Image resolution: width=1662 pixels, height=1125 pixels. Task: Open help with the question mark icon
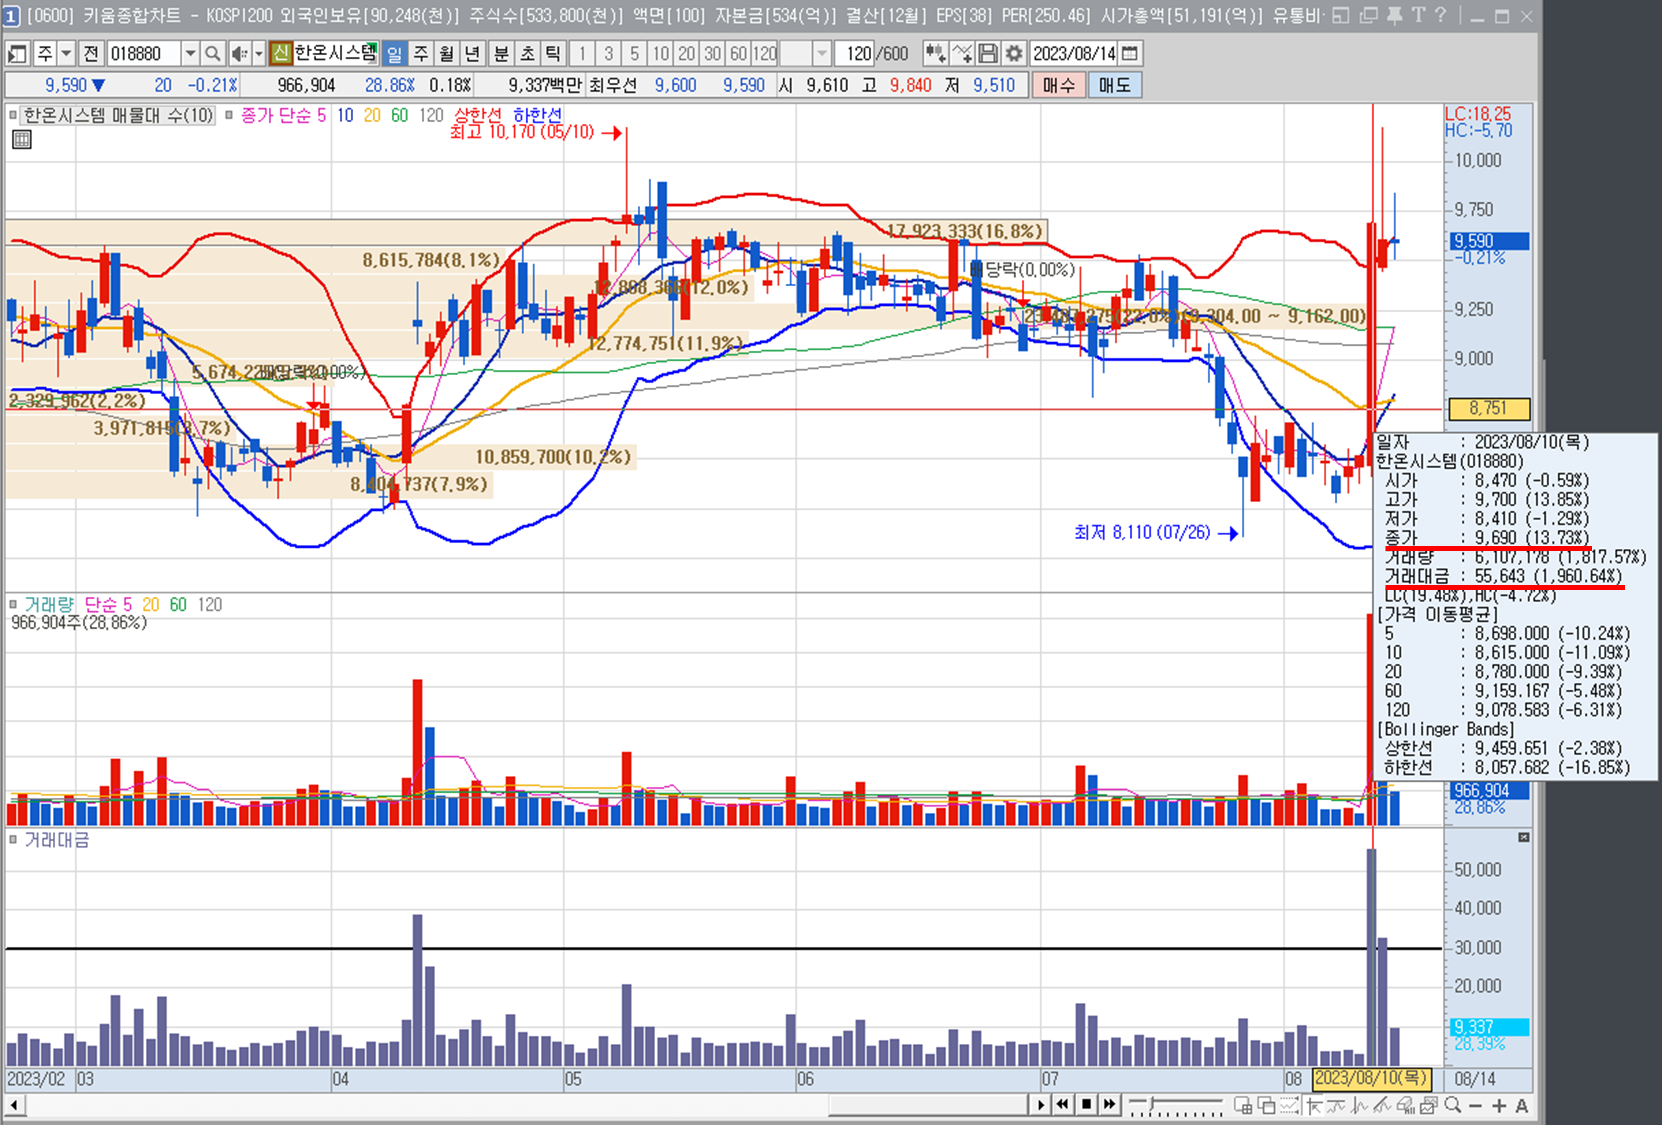1440,15
